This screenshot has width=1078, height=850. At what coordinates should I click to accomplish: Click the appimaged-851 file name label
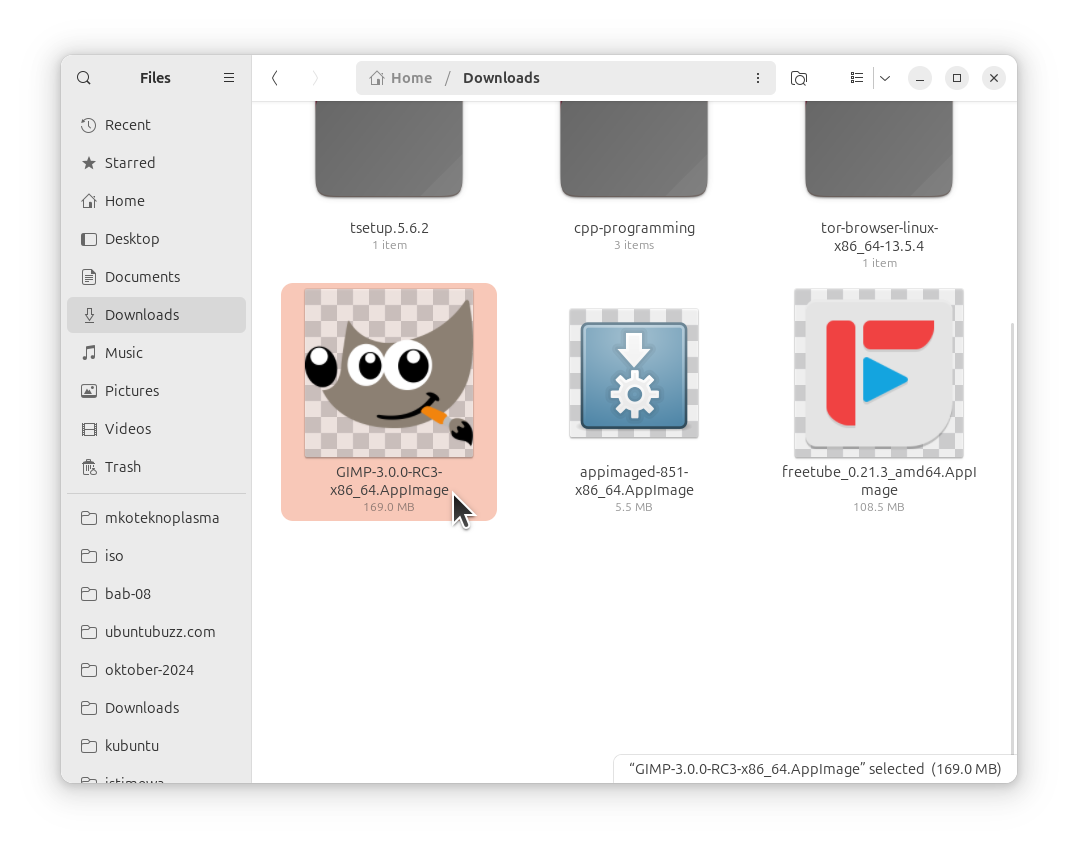point(634,481)
